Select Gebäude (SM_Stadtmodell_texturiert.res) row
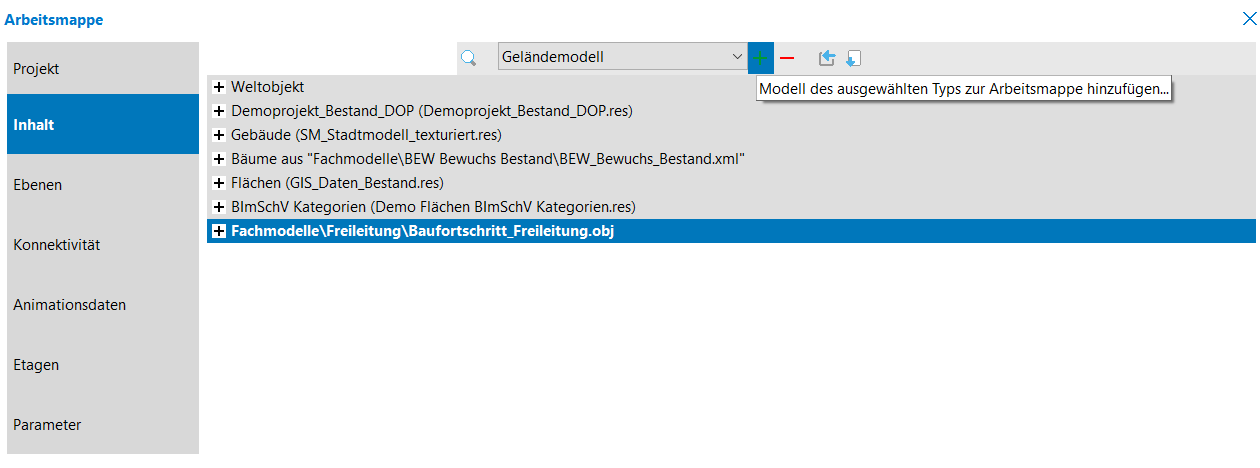The image size is (1260, 468). (x=731, y=135)
